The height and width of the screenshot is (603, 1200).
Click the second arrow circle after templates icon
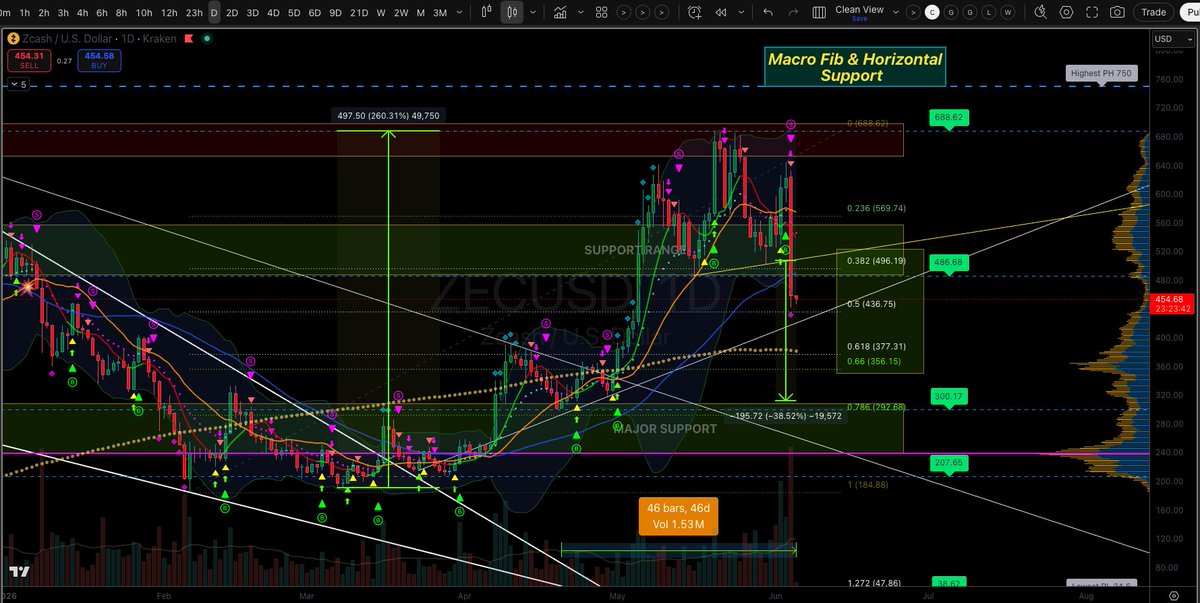[x=643, y=12]
